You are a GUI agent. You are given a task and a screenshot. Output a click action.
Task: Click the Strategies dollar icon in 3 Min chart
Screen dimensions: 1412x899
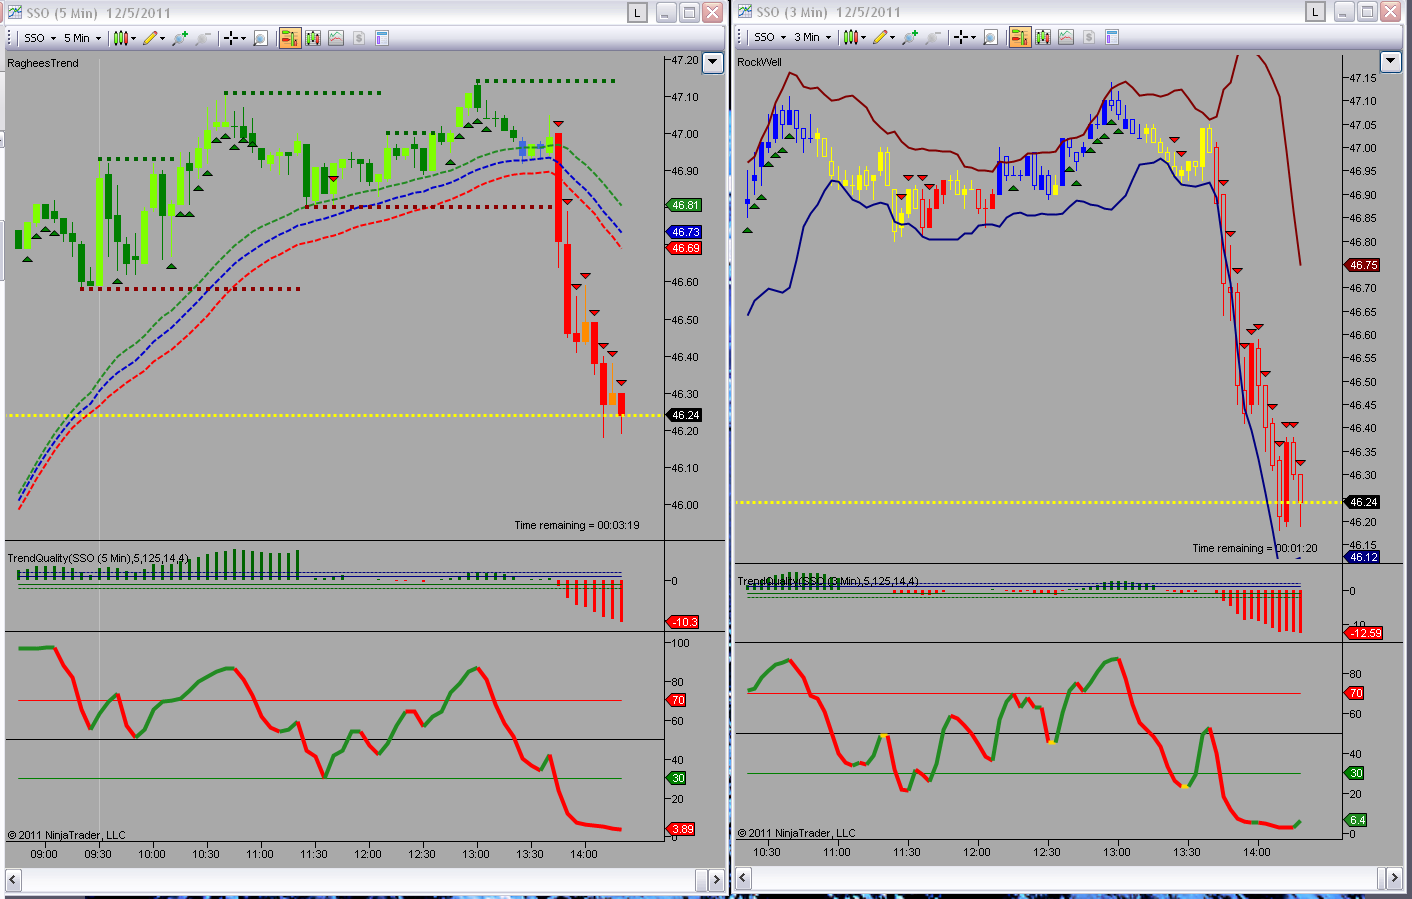pyautogui.click(x=1089, y=37)
